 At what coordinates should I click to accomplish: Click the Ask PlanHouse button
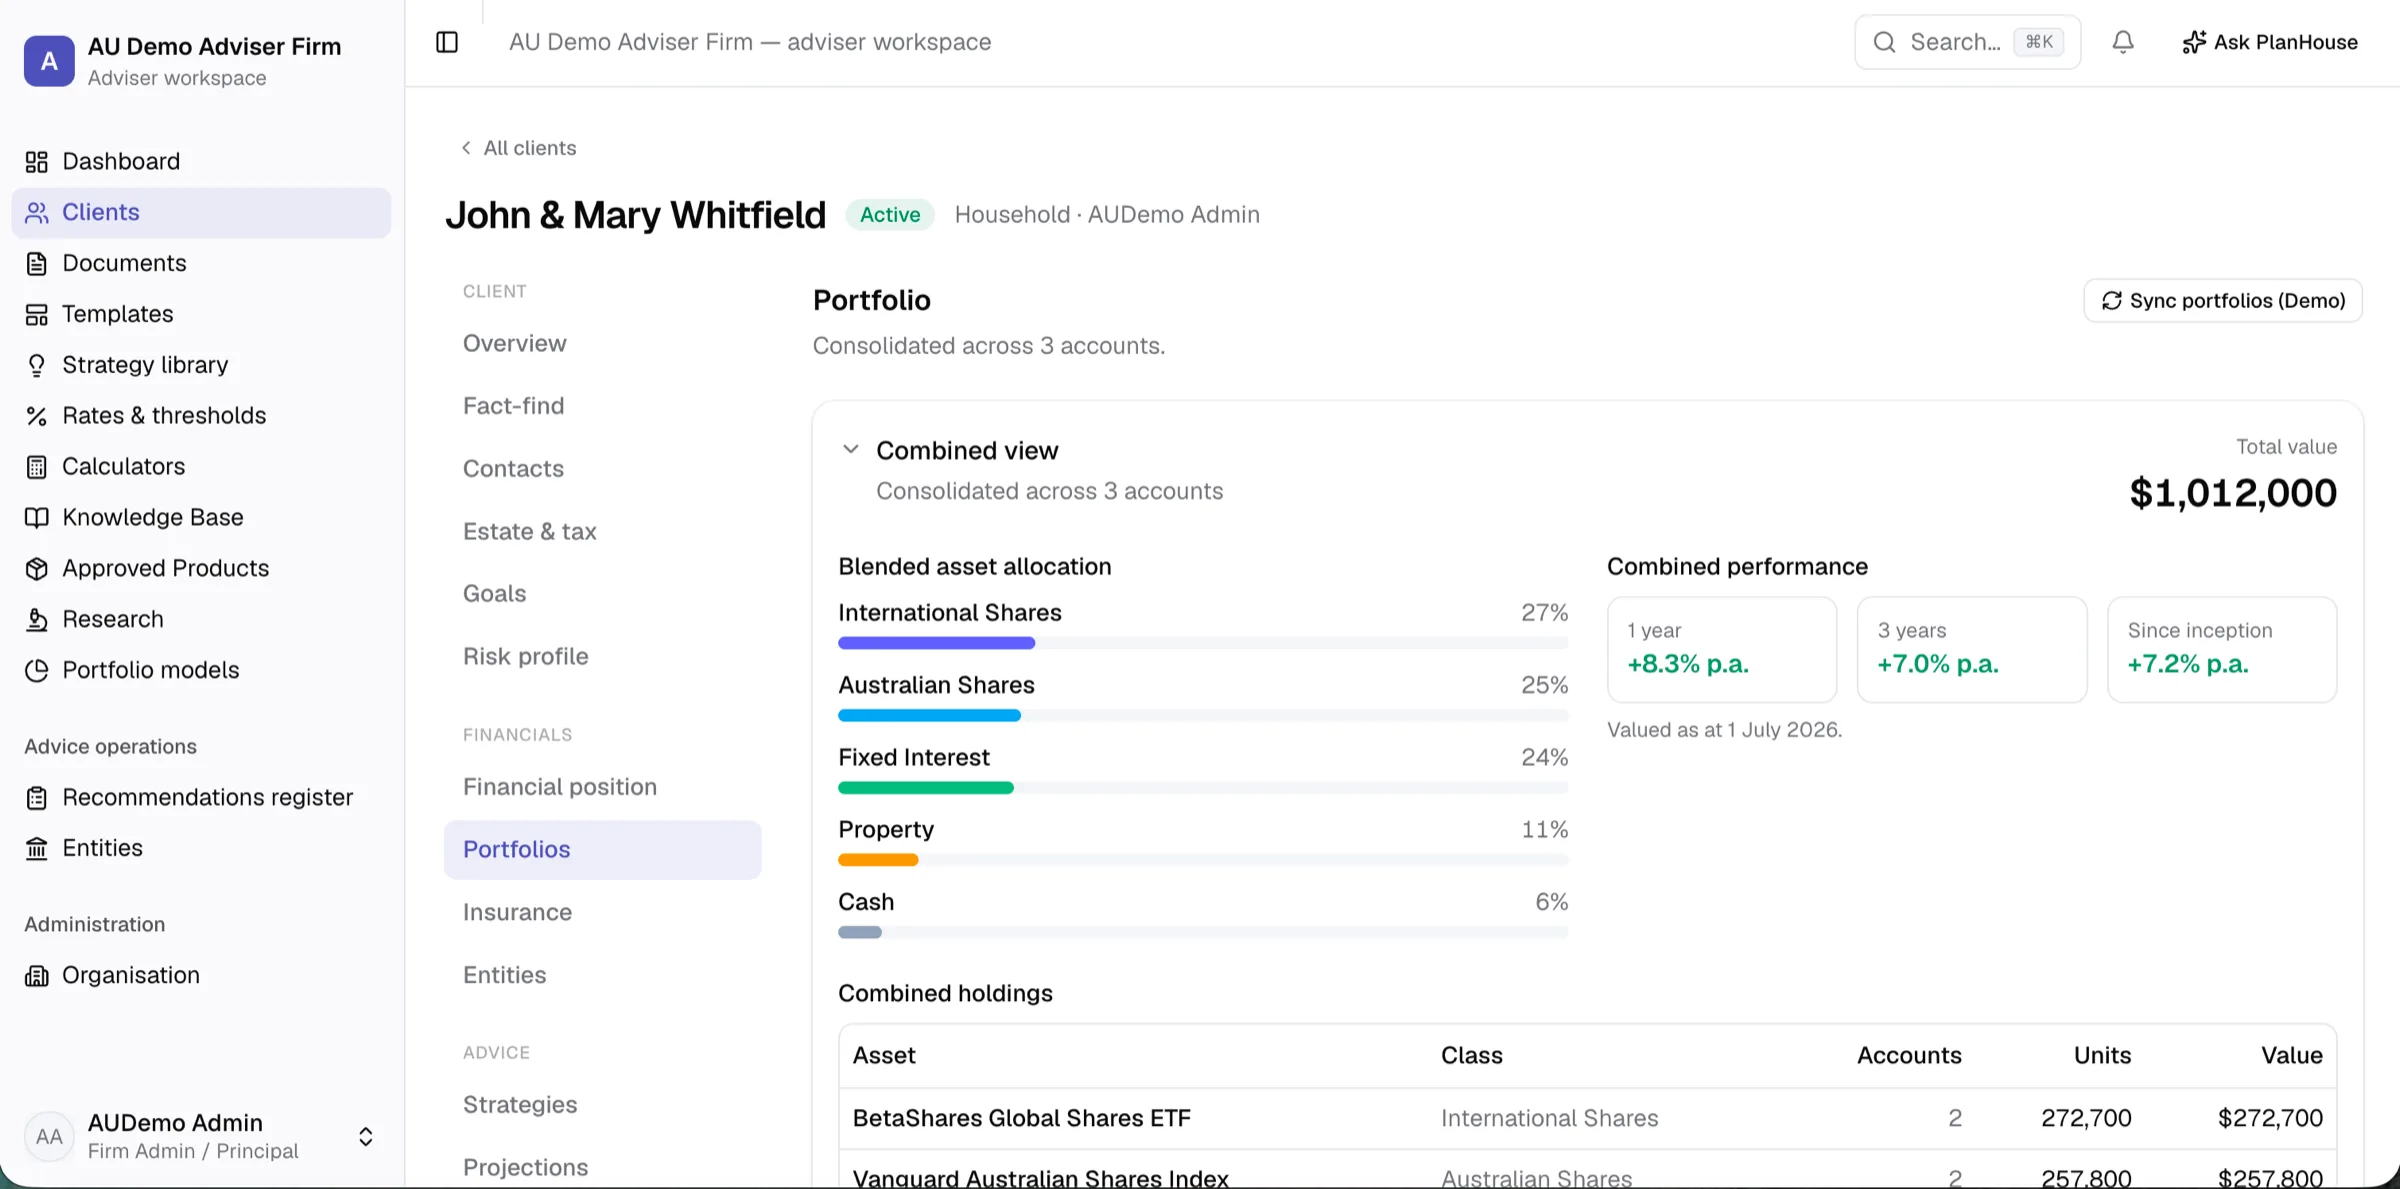pos(2270,42)
